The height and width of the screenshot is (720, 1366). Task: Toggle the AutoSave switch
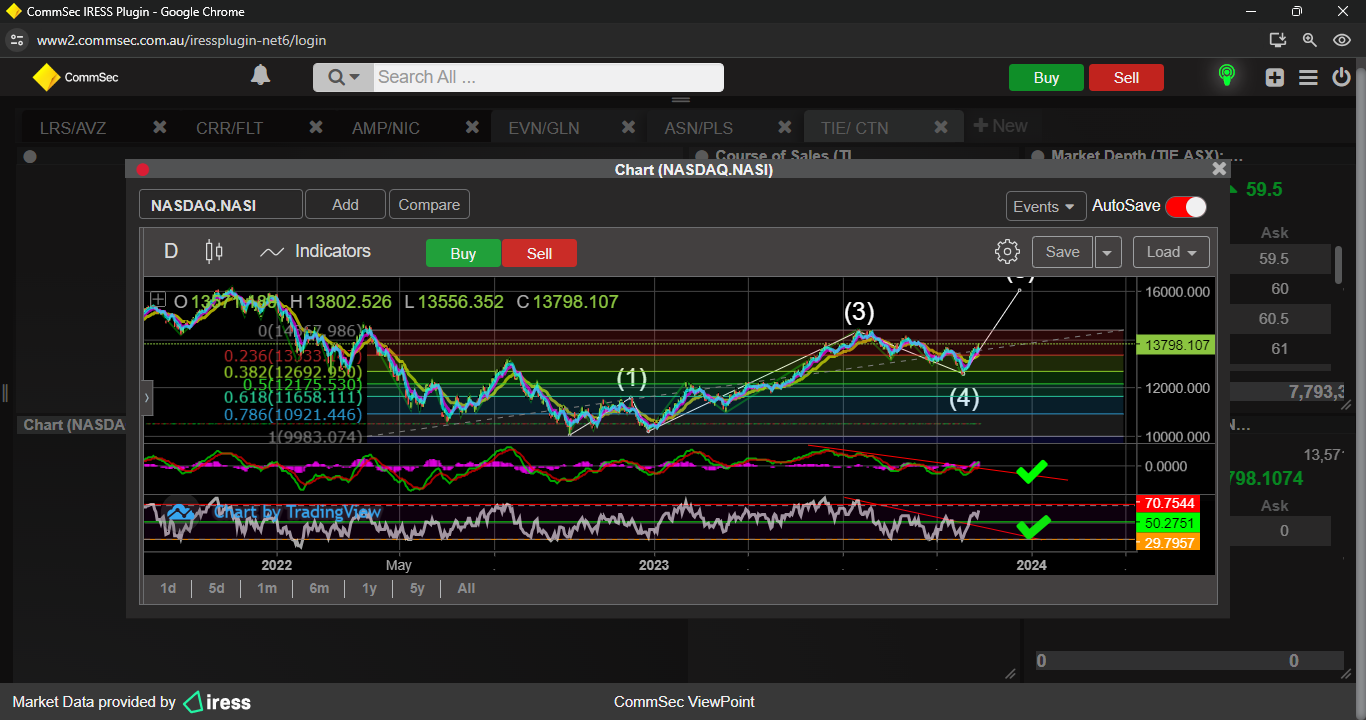click(1186, 206)
